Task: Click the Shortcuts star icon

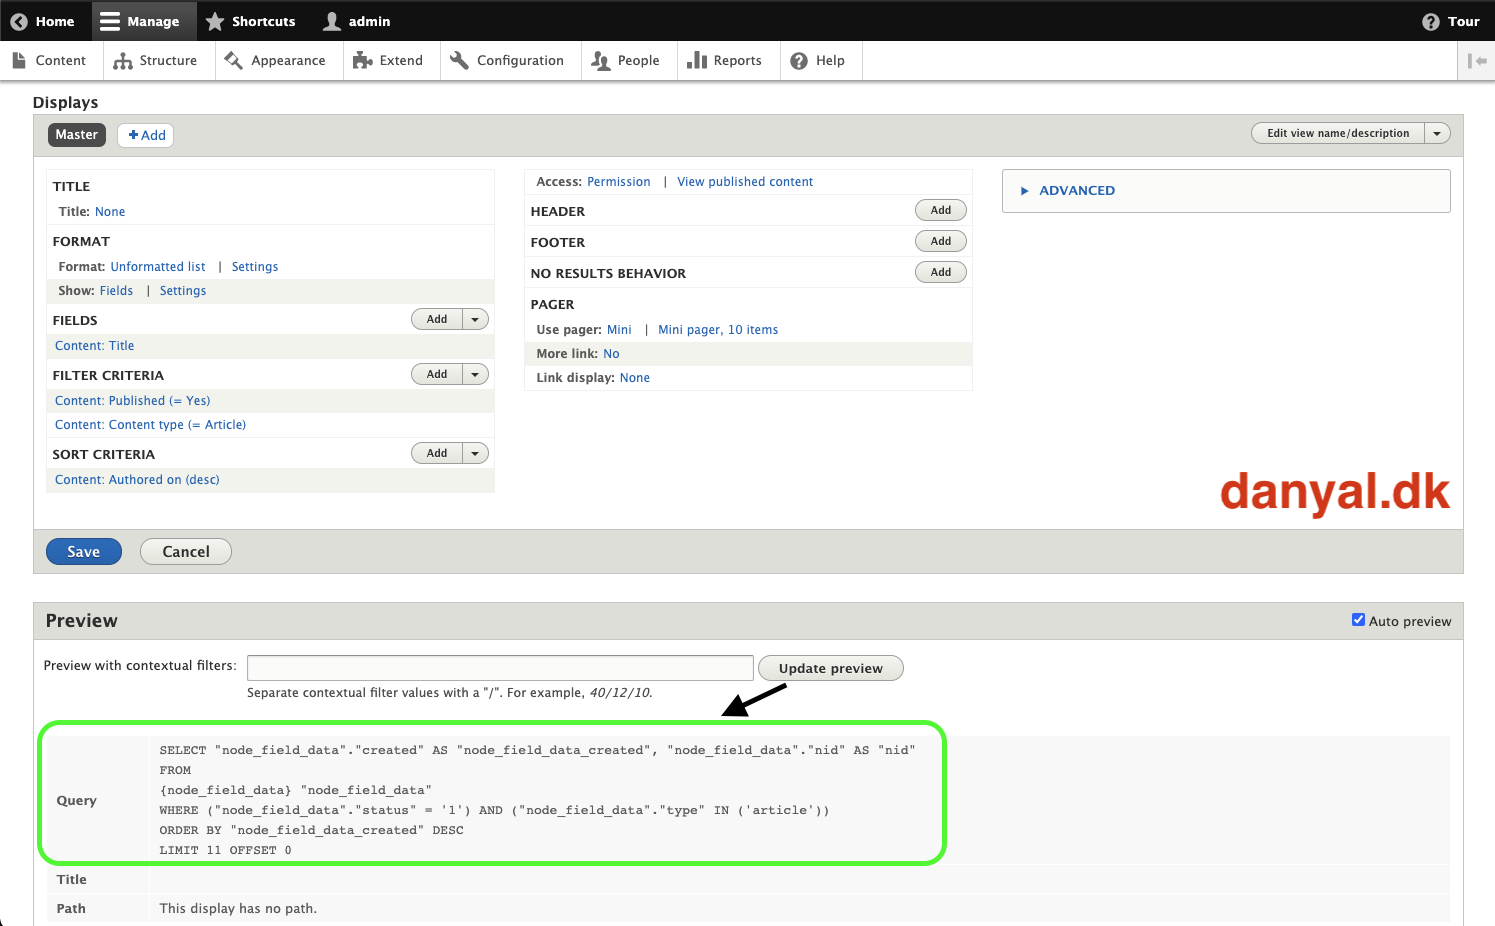Action: [215, 21]
